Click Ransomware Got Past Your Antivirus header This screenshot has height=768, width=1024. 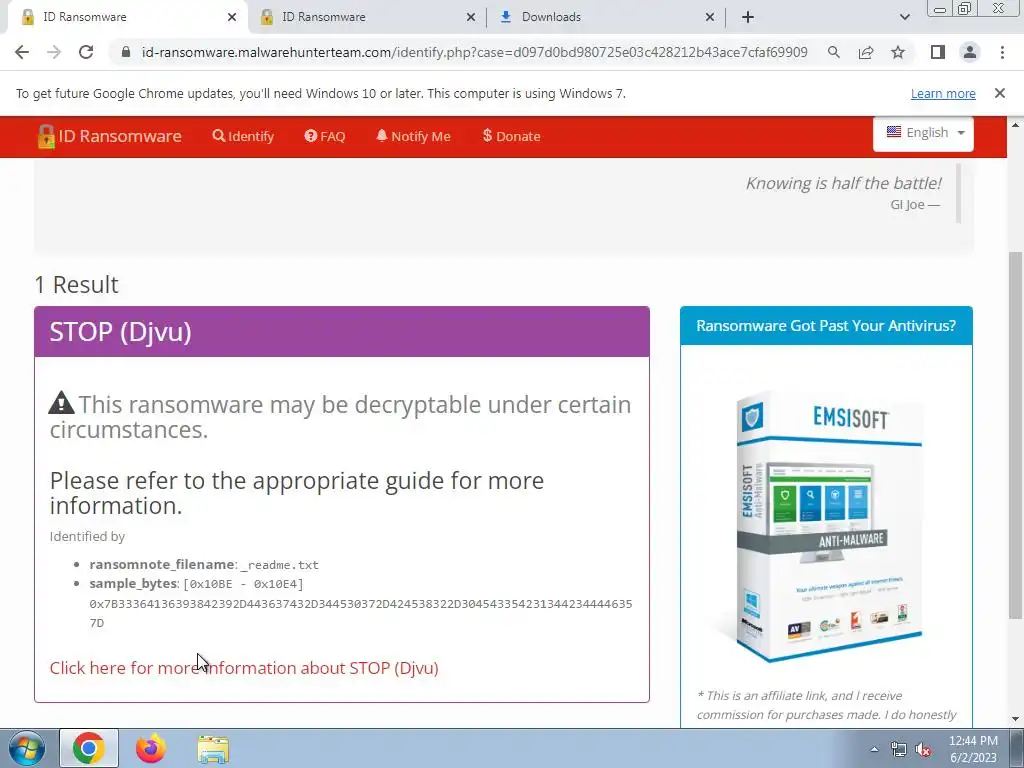[x=826, y=325]
